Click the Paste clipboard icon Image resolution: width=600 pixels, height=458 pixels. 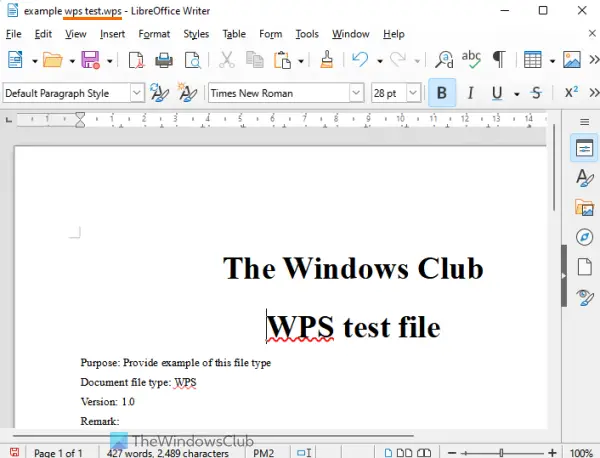(282, 60)
